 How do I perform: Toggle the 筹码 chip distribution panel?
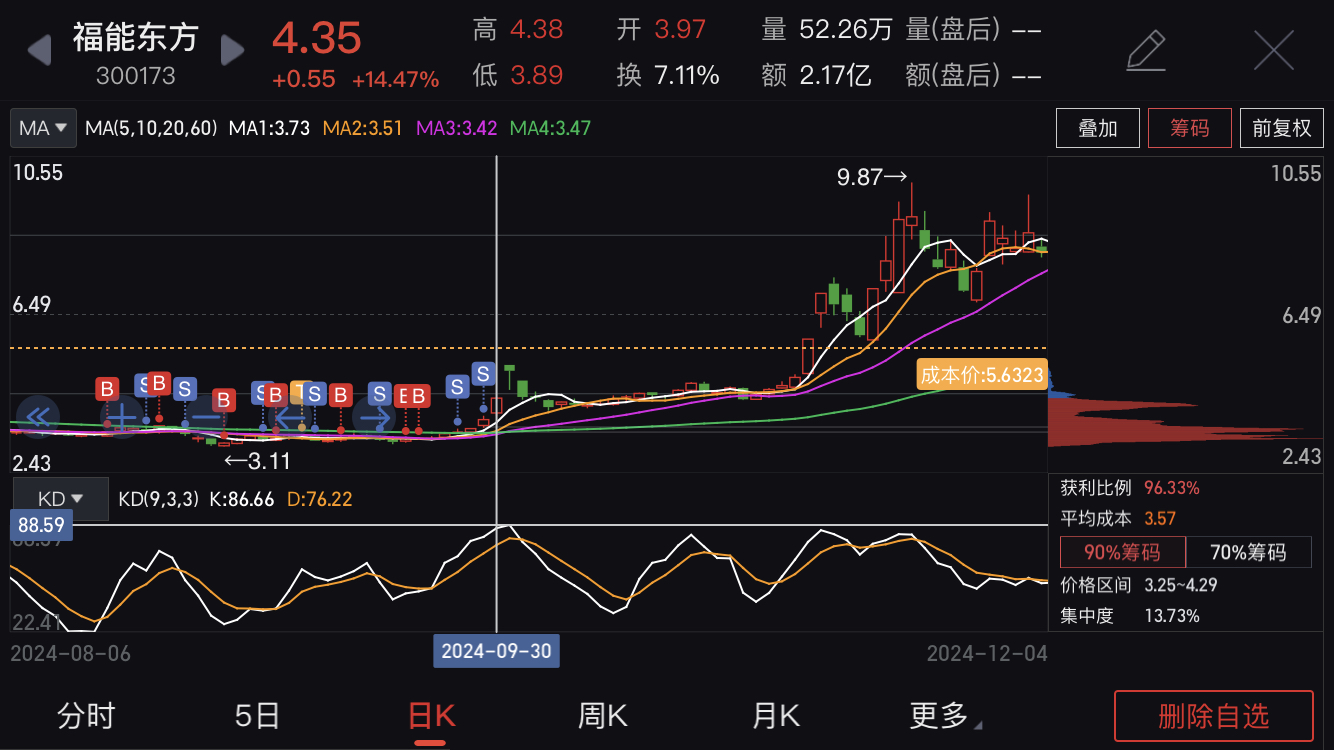point(1189,128)
